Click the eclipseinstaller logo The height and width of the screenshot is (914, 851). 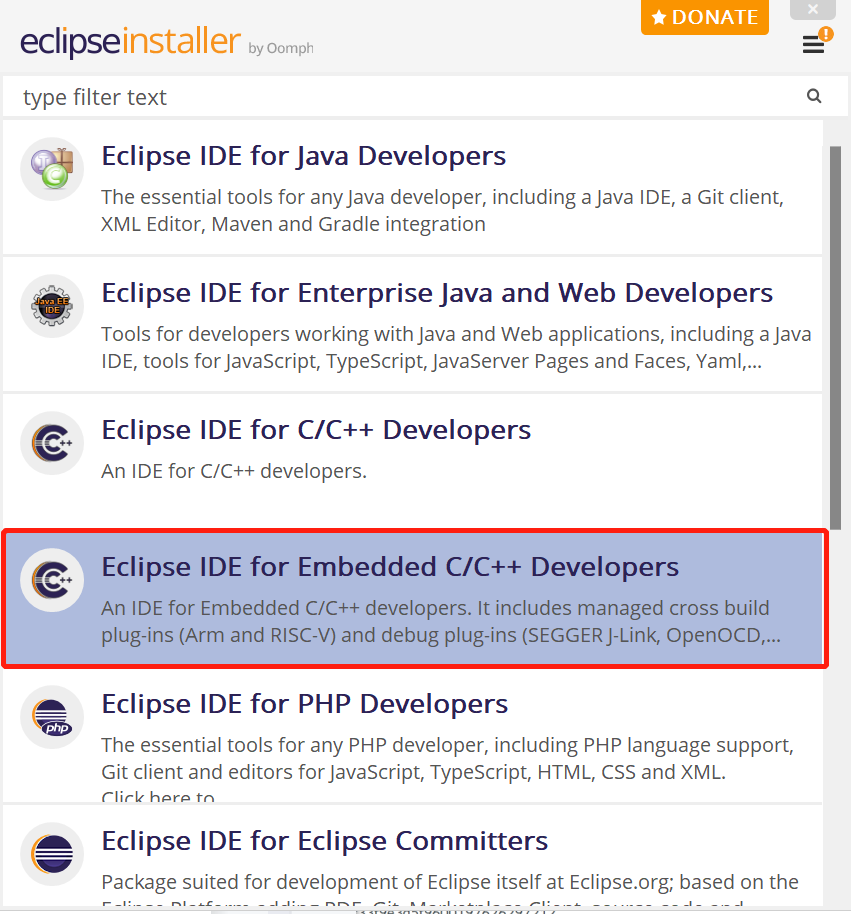130,43
